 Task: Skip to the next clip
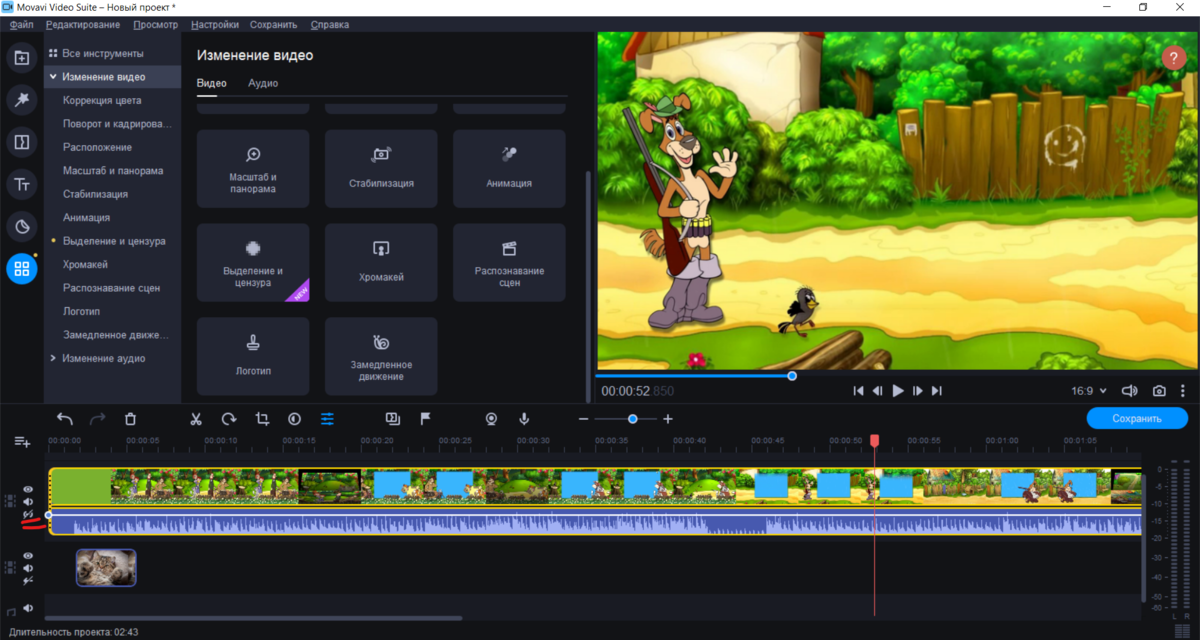pos(937,391)
